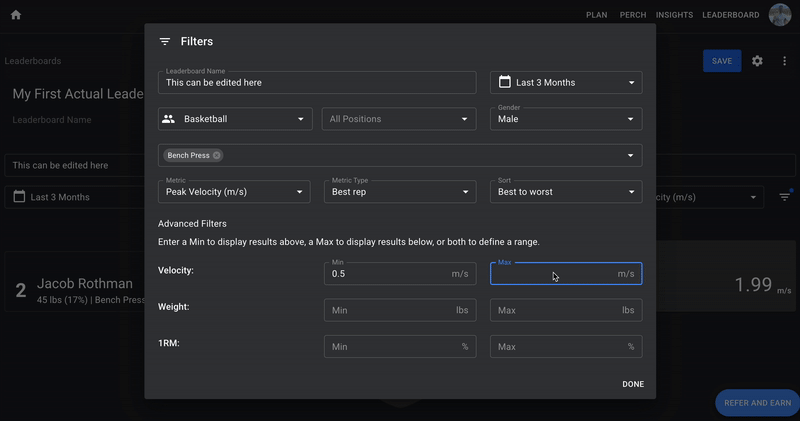
Task: Open the user profile avatar
Action: [x=780, y=15]
